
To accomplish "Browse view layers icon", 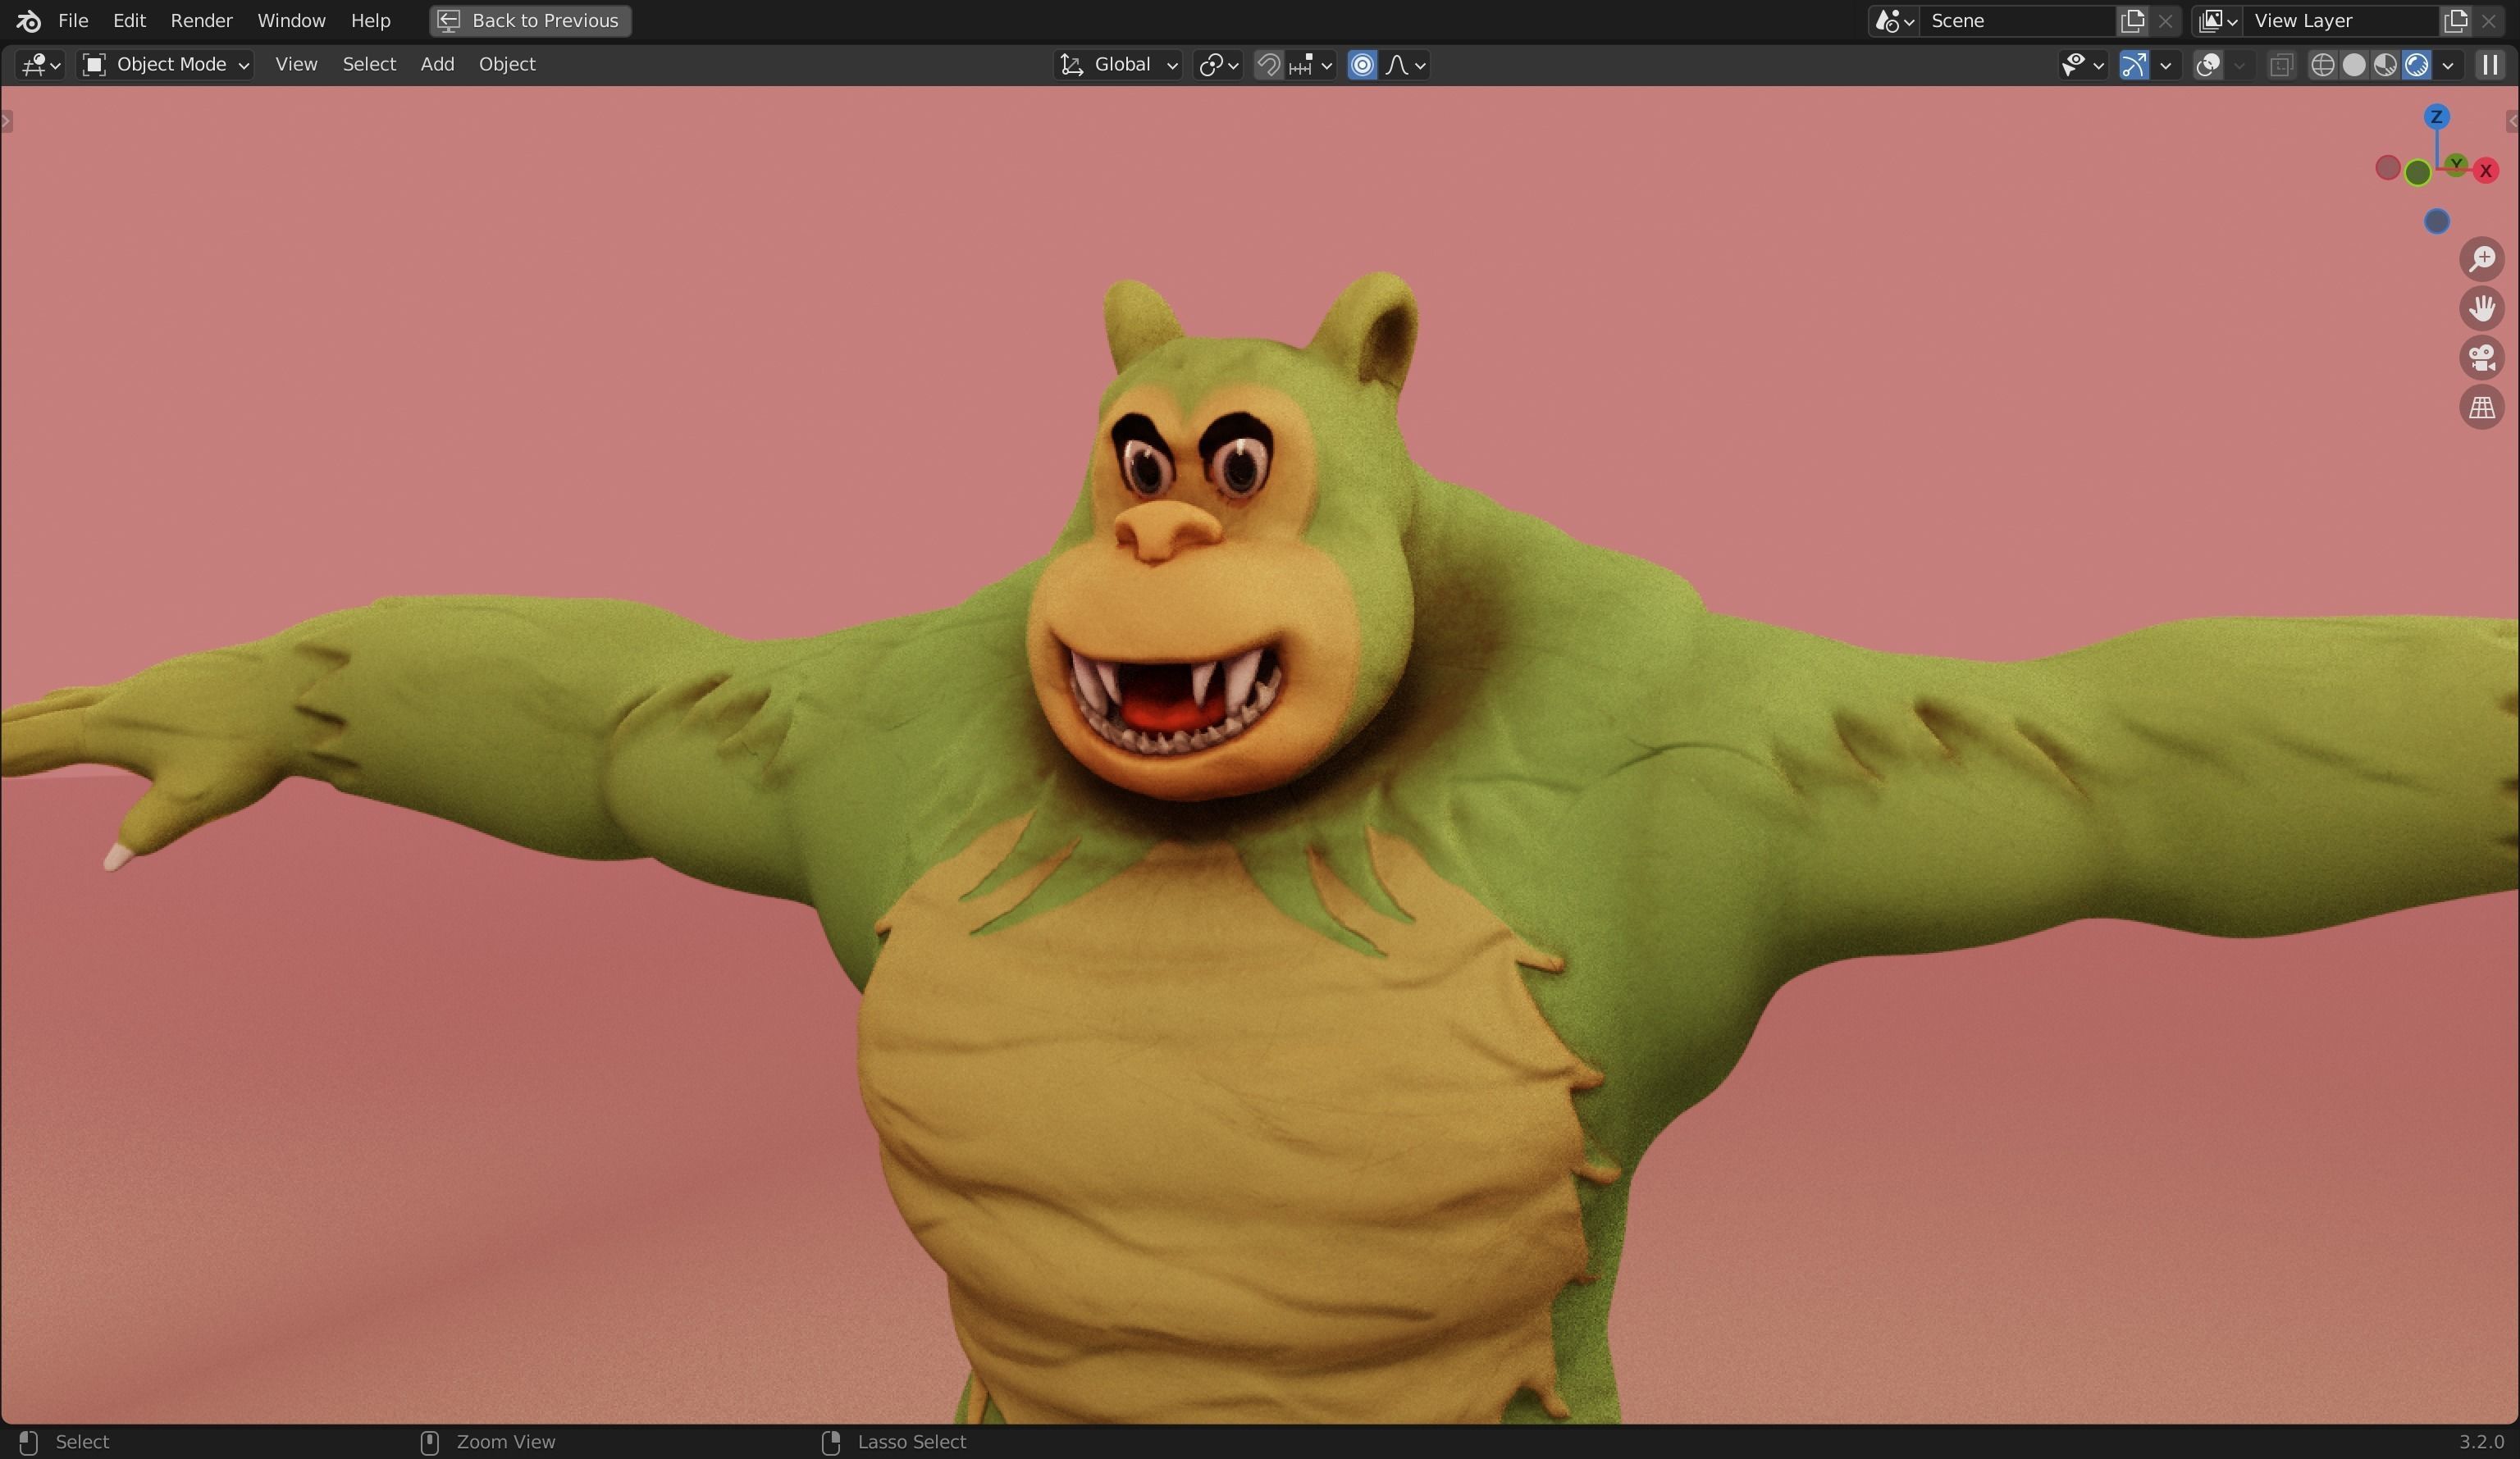I will [2217, 21].
